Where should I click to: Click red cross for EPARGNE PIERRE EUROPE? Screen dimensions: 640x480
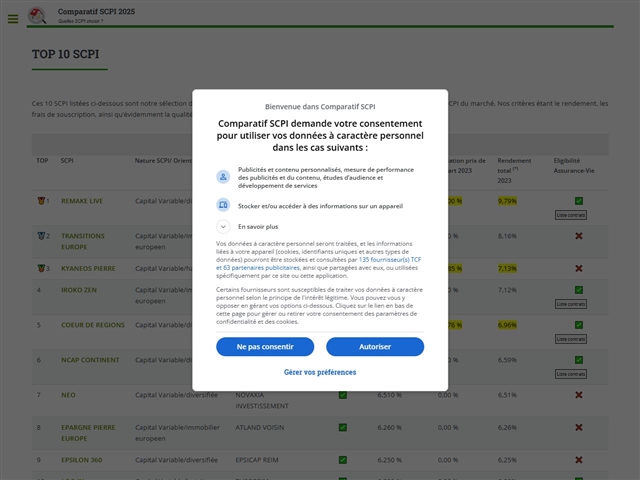tap(579, 427)
